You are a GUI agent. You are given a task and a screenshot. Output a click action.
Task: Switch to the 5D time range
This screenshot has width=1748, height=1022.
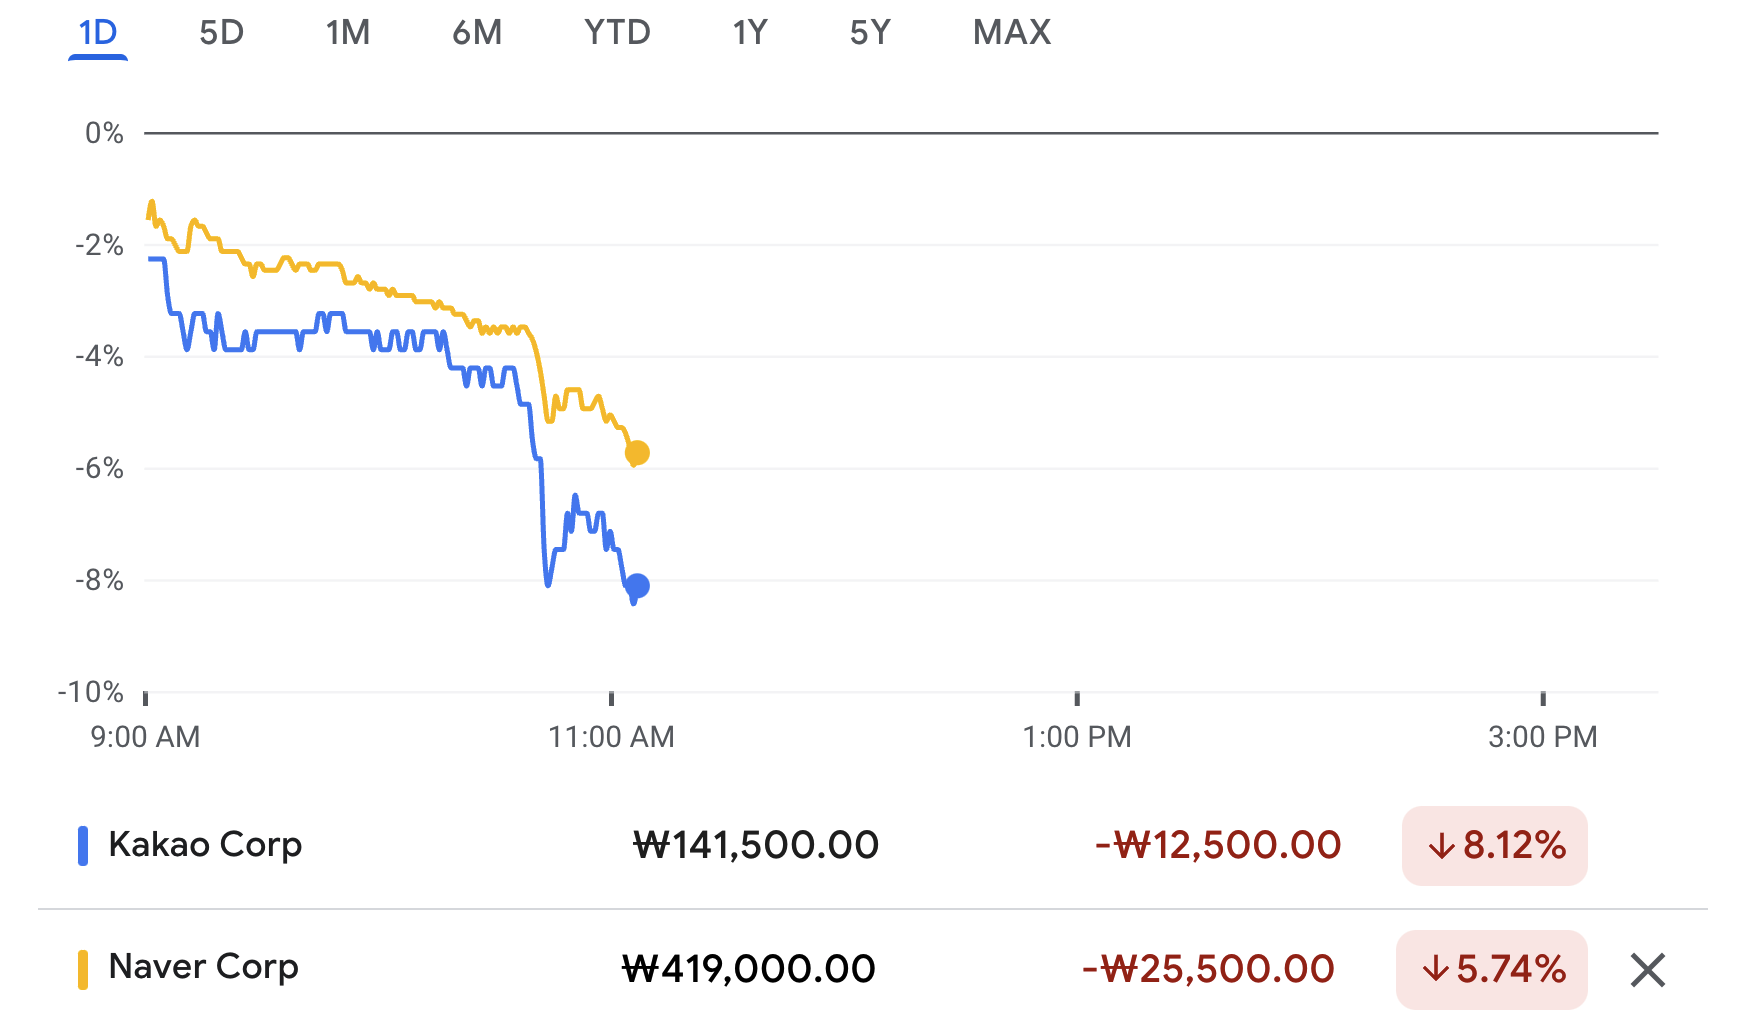pyautogui.click(x=221, y=33)
